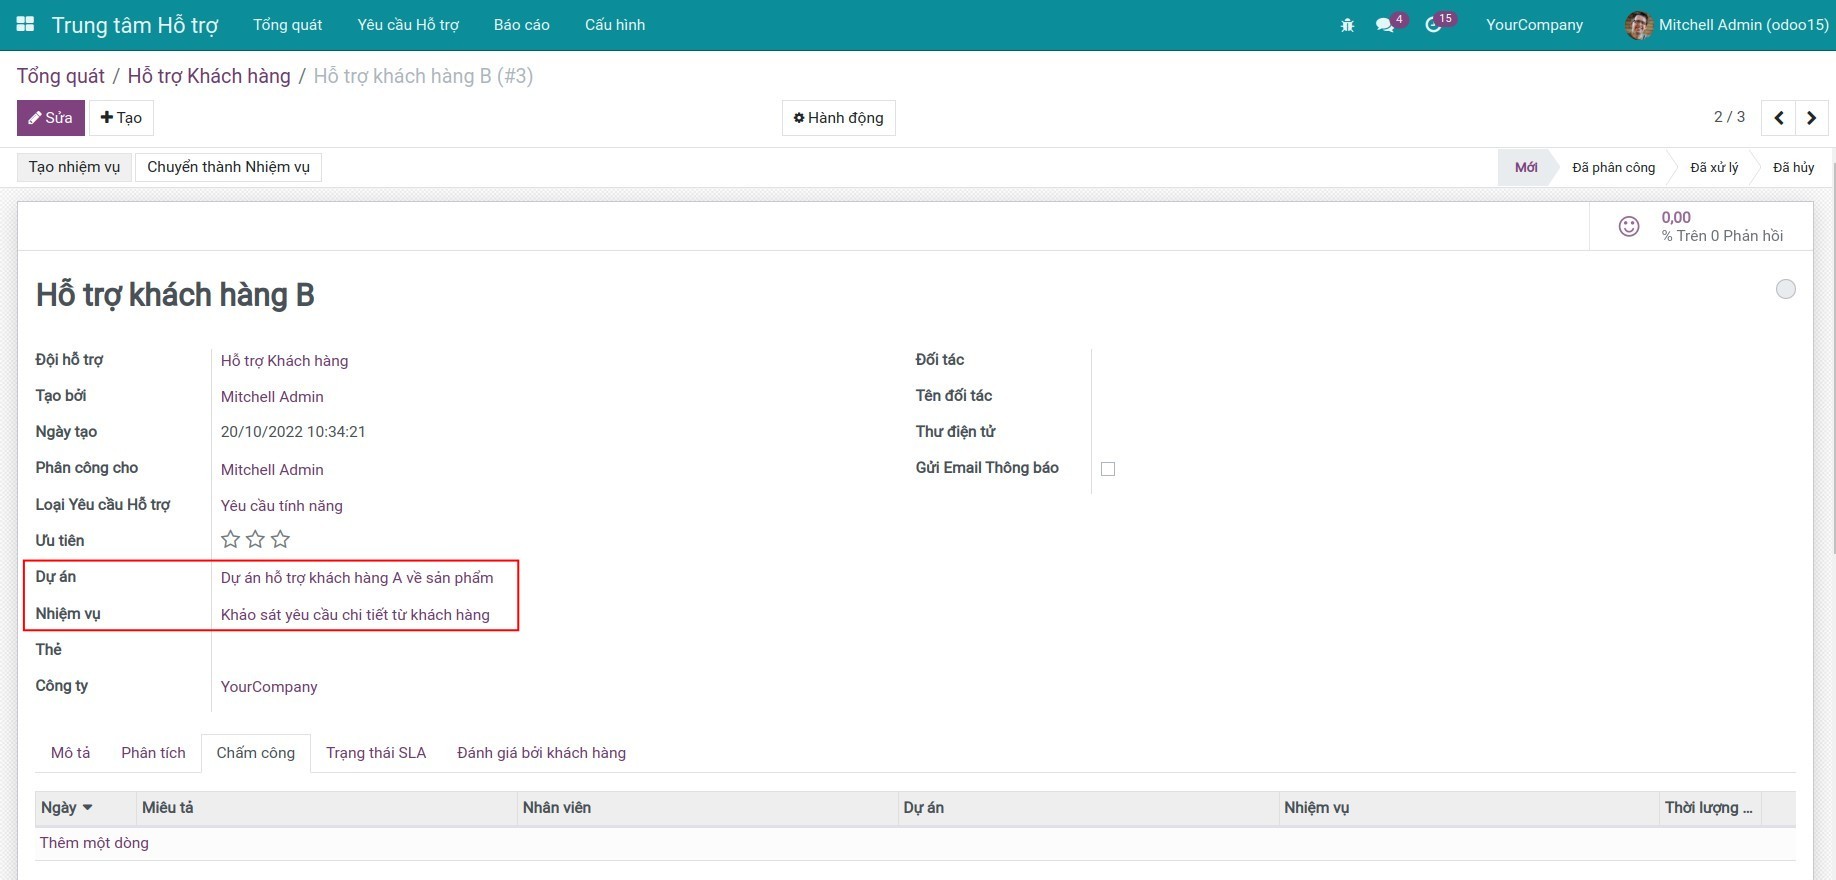Open the Báo cáo menu
This screenshot has height=880, width=1836.
521,25
